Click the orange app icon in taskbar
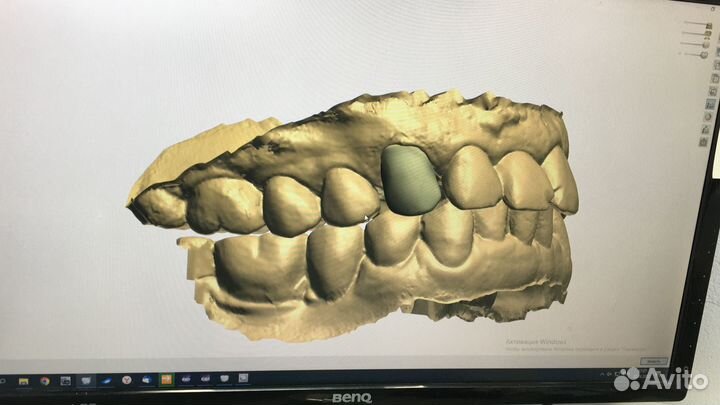The width and height of the screenshot is (720, 405). [x=166, y=379]
